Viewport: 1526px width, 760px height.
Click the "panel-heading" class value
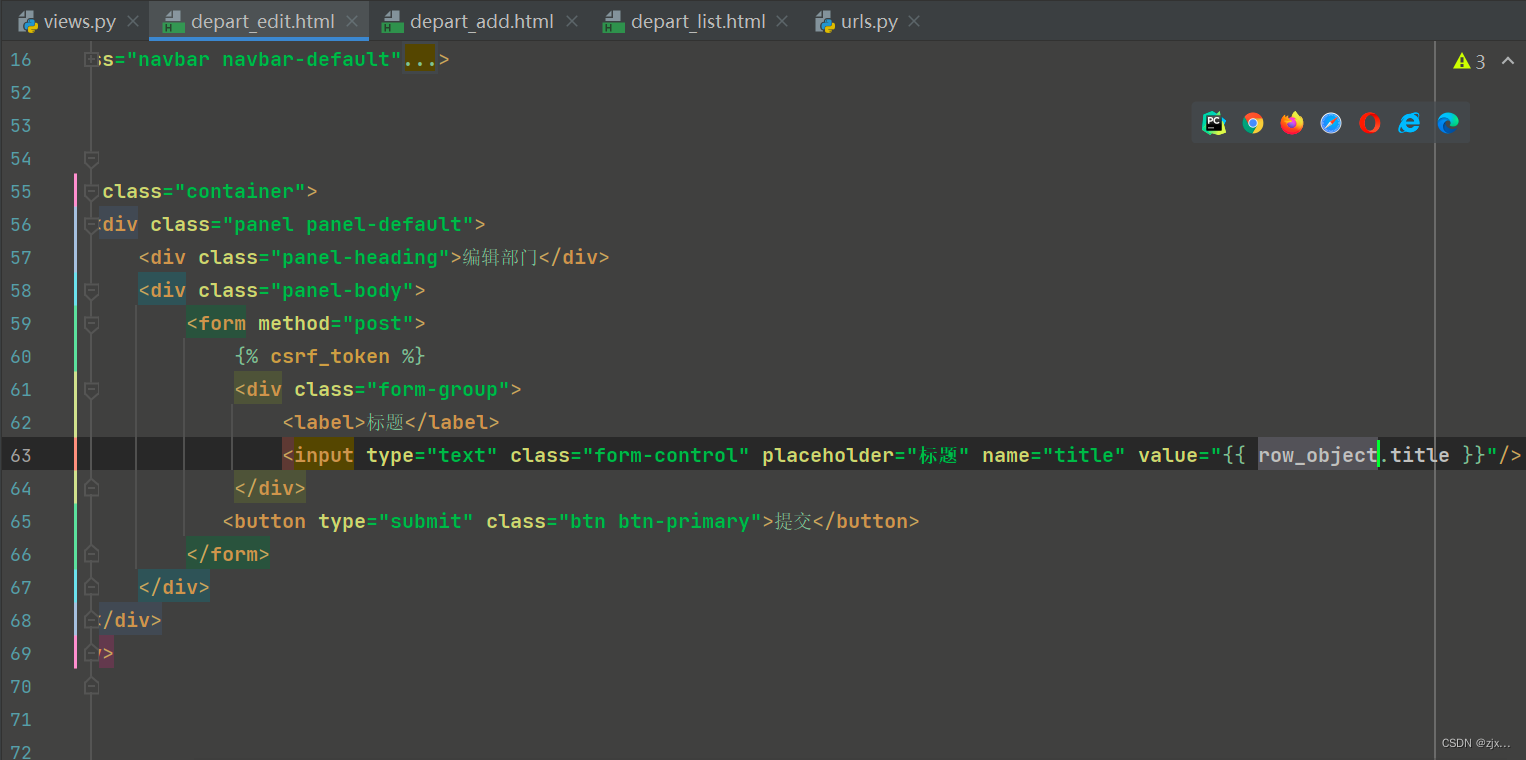point(361,257)
